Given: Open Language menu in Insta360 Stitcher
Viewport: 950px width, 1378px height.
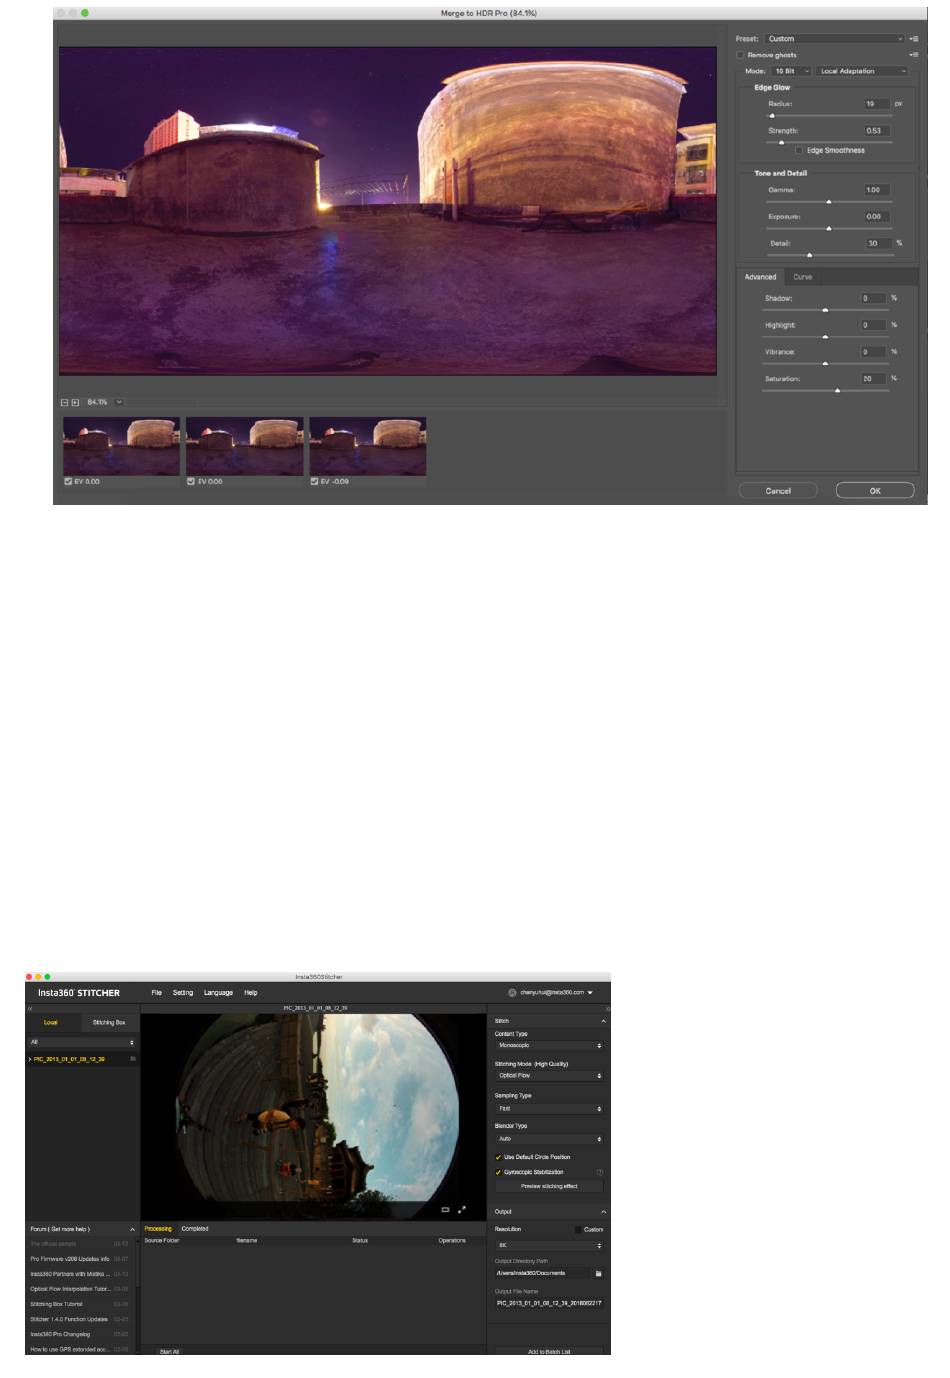Looking at the screenshot, I should [218, 993].
